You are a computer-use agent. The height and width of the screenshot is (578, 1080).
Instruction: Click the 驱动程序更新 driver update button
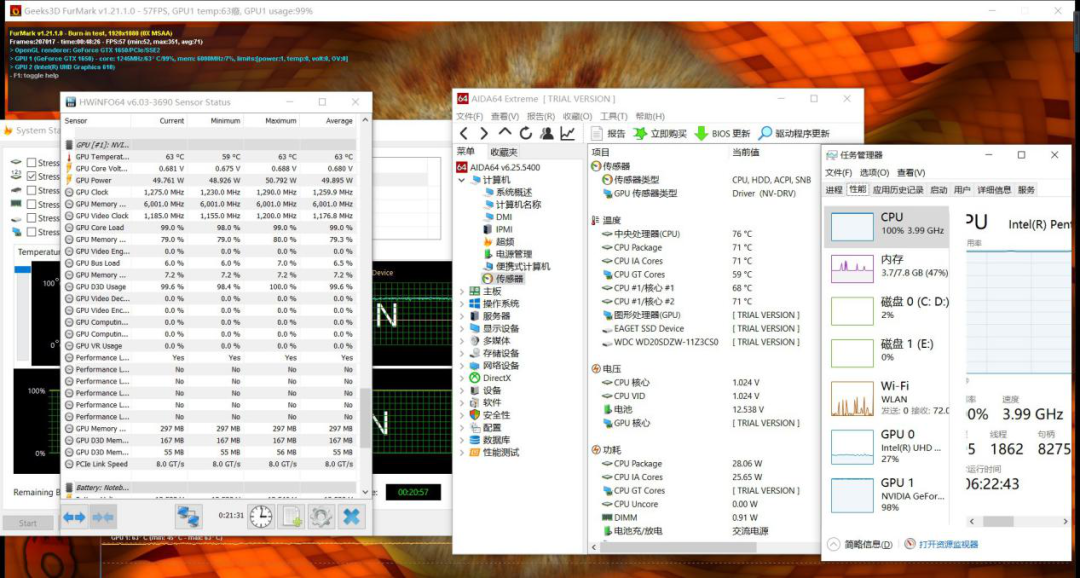pos(793,134)
